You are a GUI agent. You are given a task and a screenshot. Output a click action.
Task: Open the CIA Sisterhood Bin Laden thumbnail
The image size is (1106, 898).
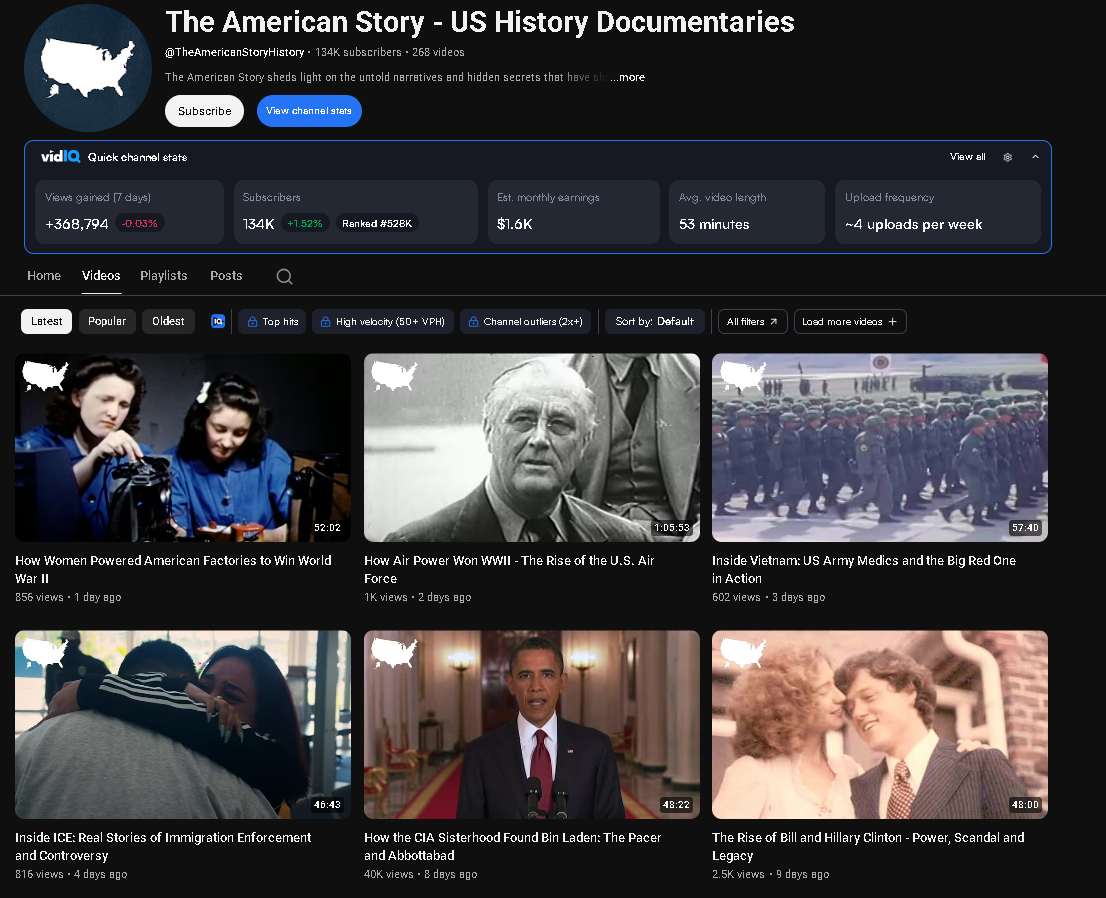pos(532,725)
